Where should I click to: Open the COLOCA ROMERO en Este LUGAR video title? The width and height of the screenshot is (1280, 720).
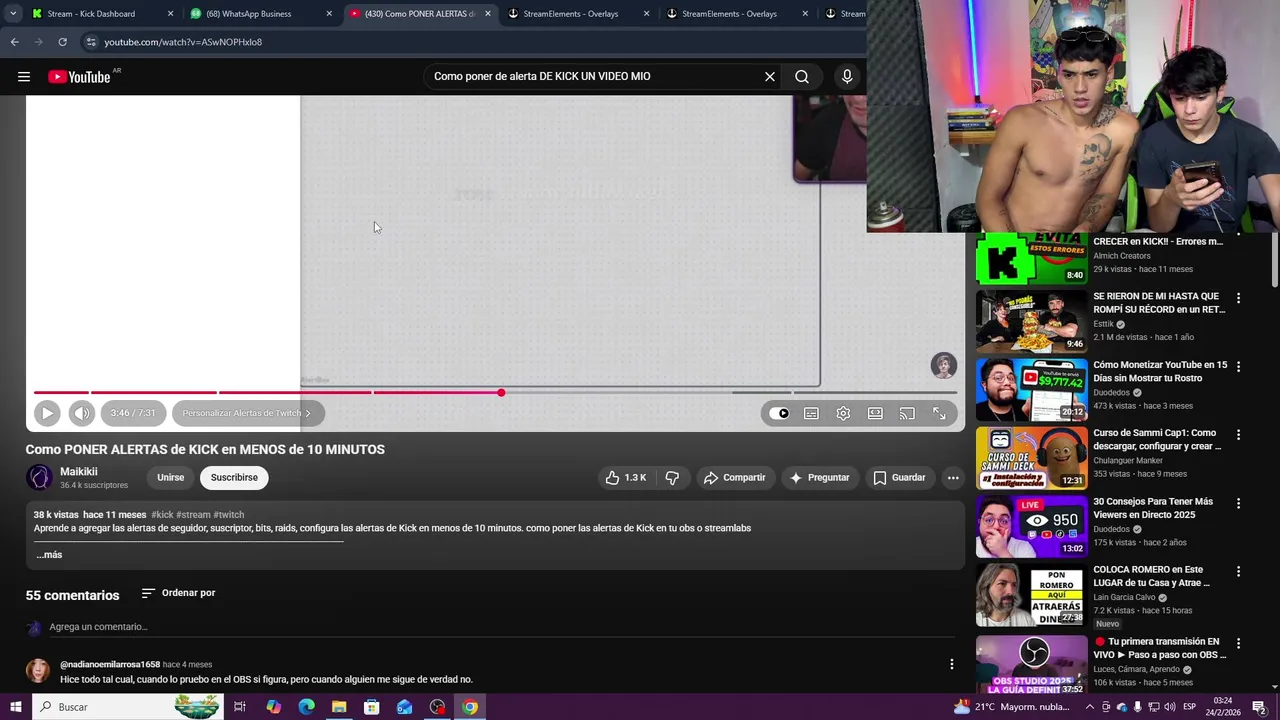(1151, 576)
